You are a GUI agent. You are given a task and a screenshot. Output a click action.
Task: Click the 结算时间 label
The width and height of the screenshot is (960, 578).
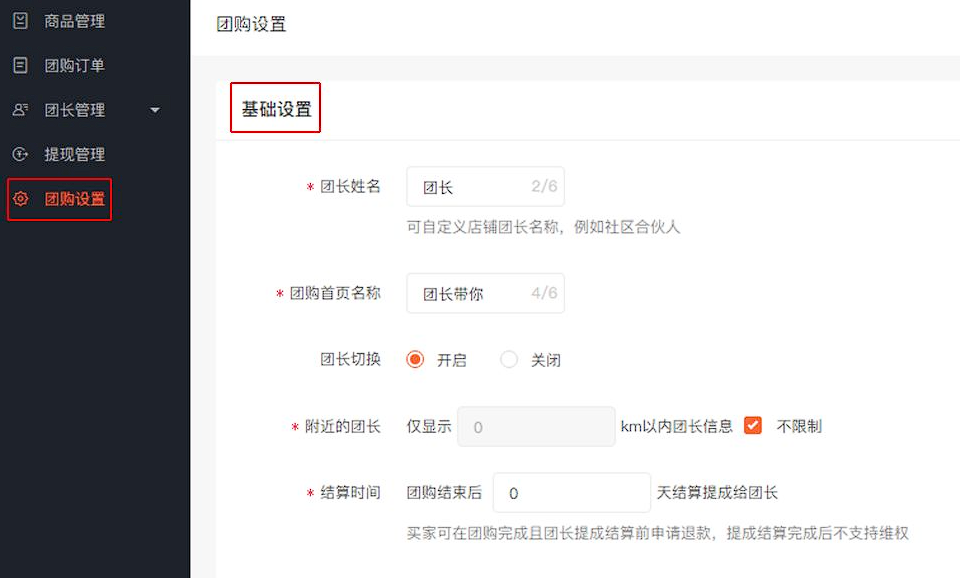pos(350,492)
